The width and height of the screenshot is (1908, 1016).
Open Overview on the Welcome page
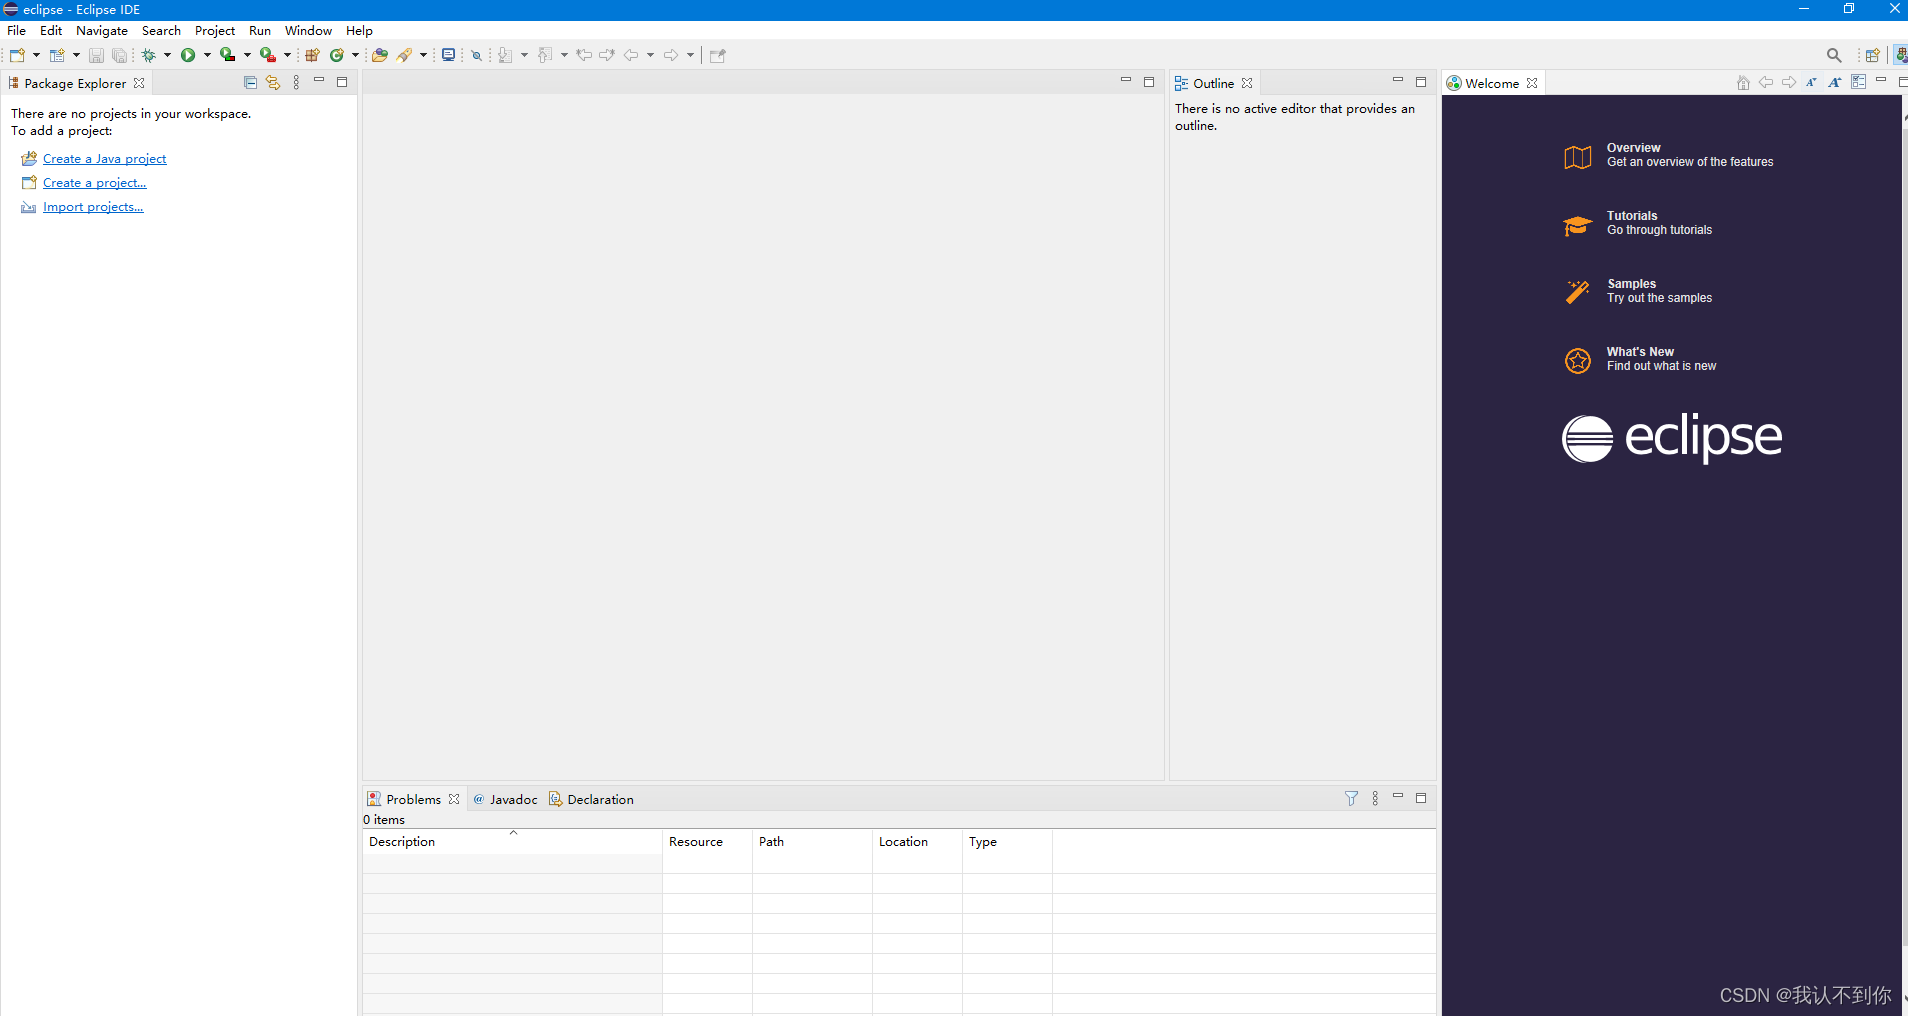[x=1669, y=155]
